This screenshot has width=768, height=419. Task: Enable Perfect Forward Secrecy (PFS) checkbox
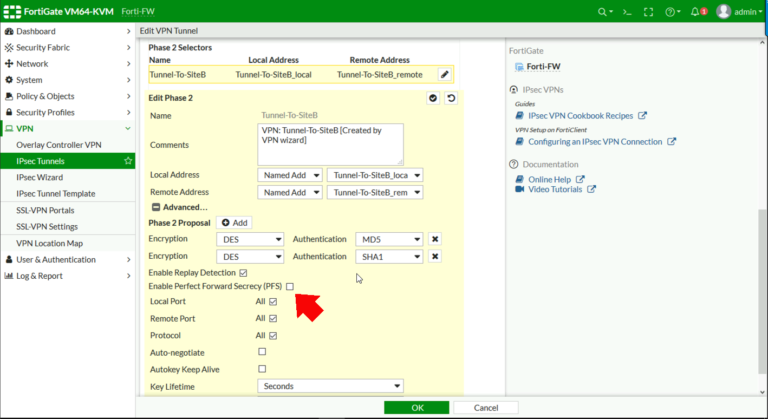pos(290,286)
